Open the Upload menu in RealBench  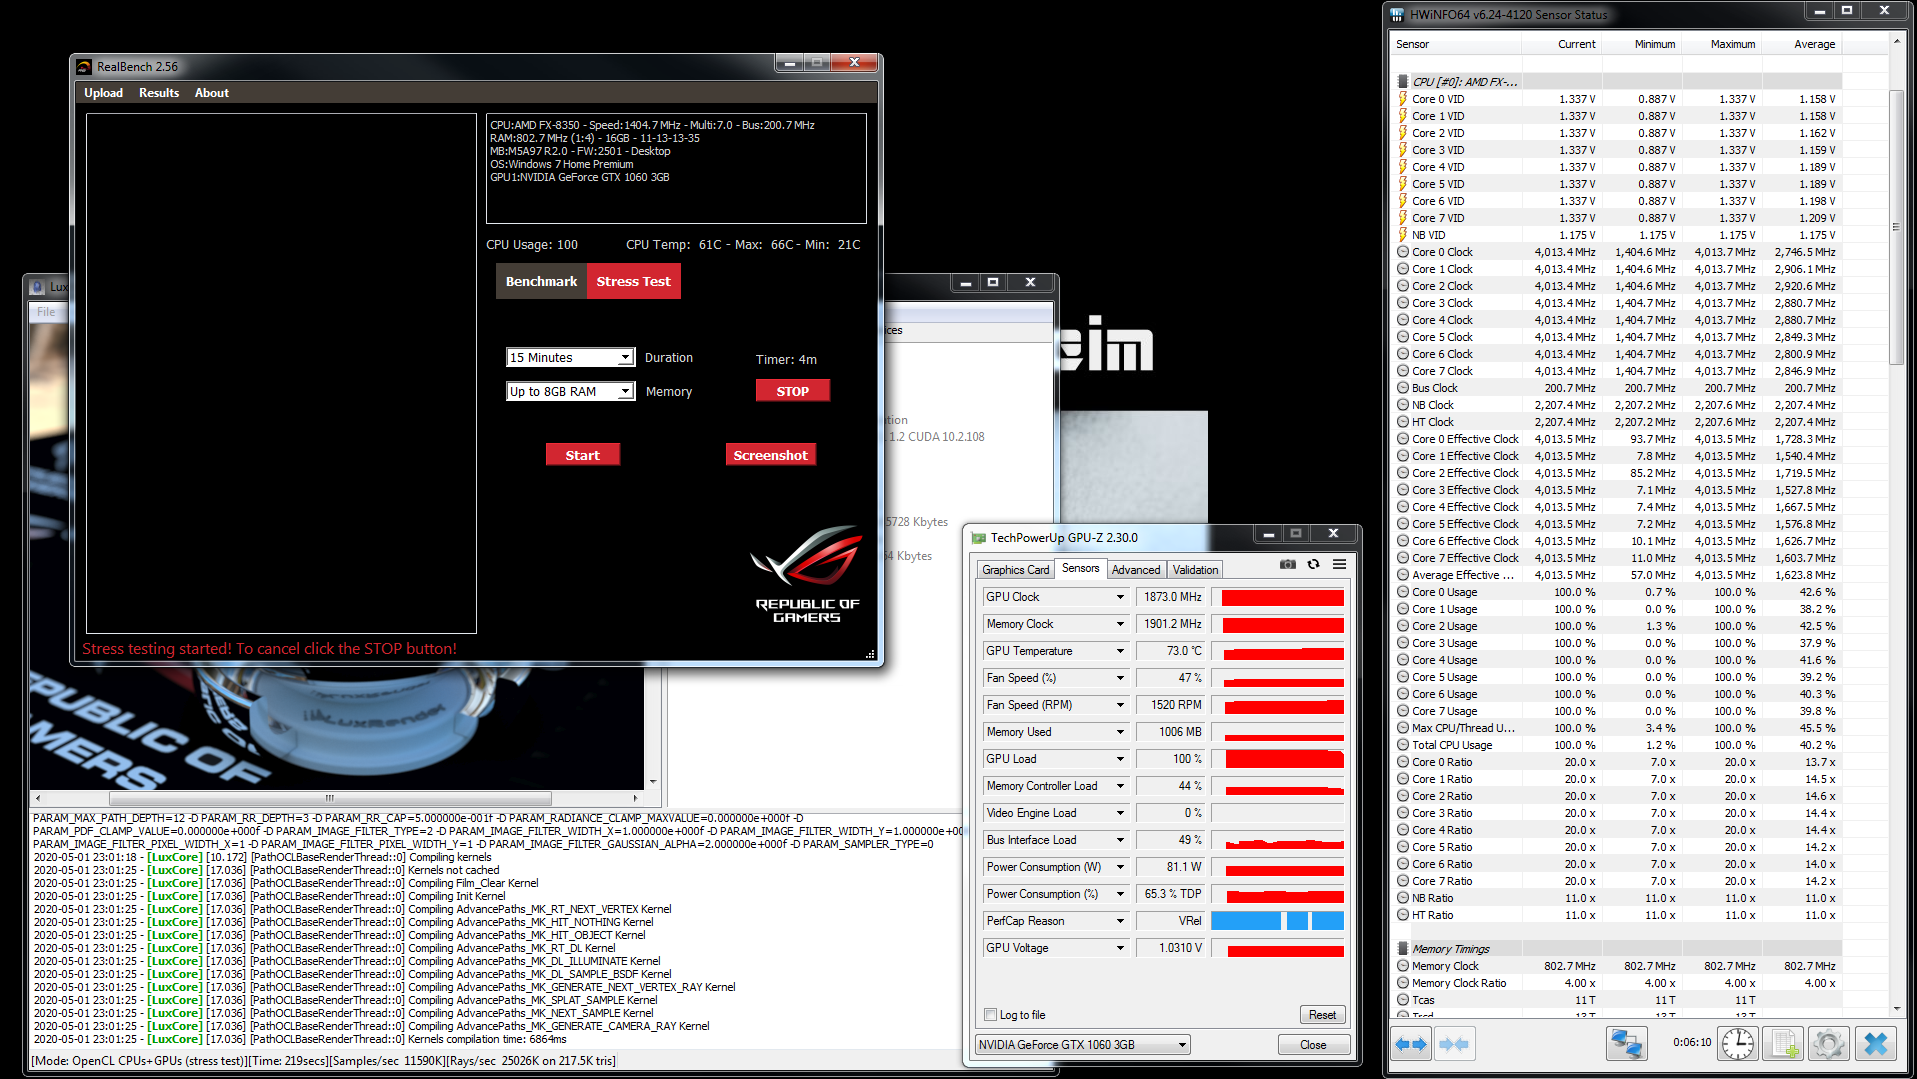coord(103,93)
